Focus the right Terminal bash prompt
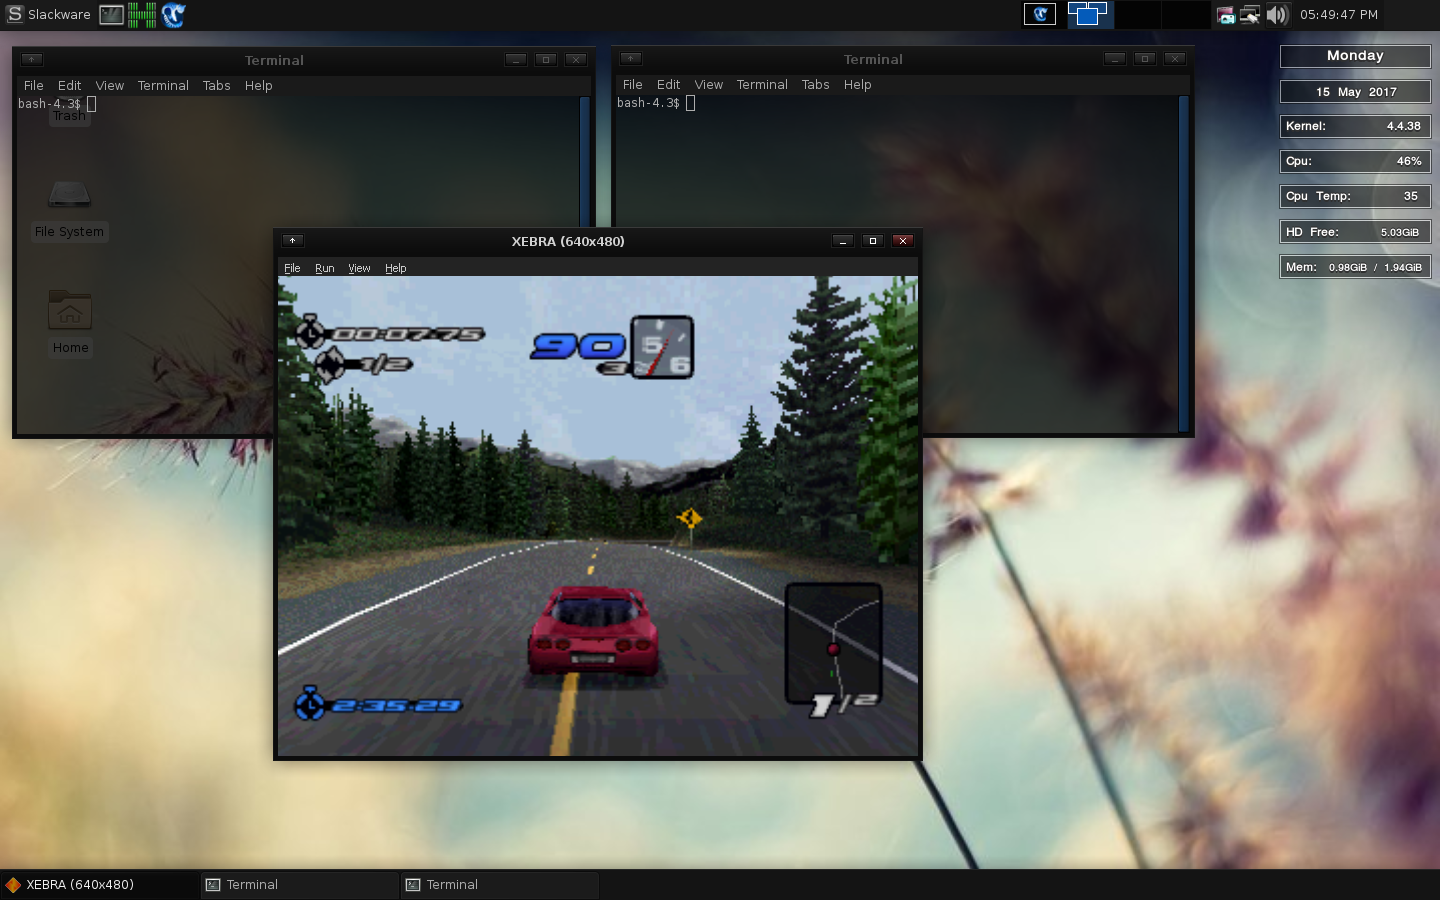Viewport: 1440px width, 900px height. pos(656,103)
